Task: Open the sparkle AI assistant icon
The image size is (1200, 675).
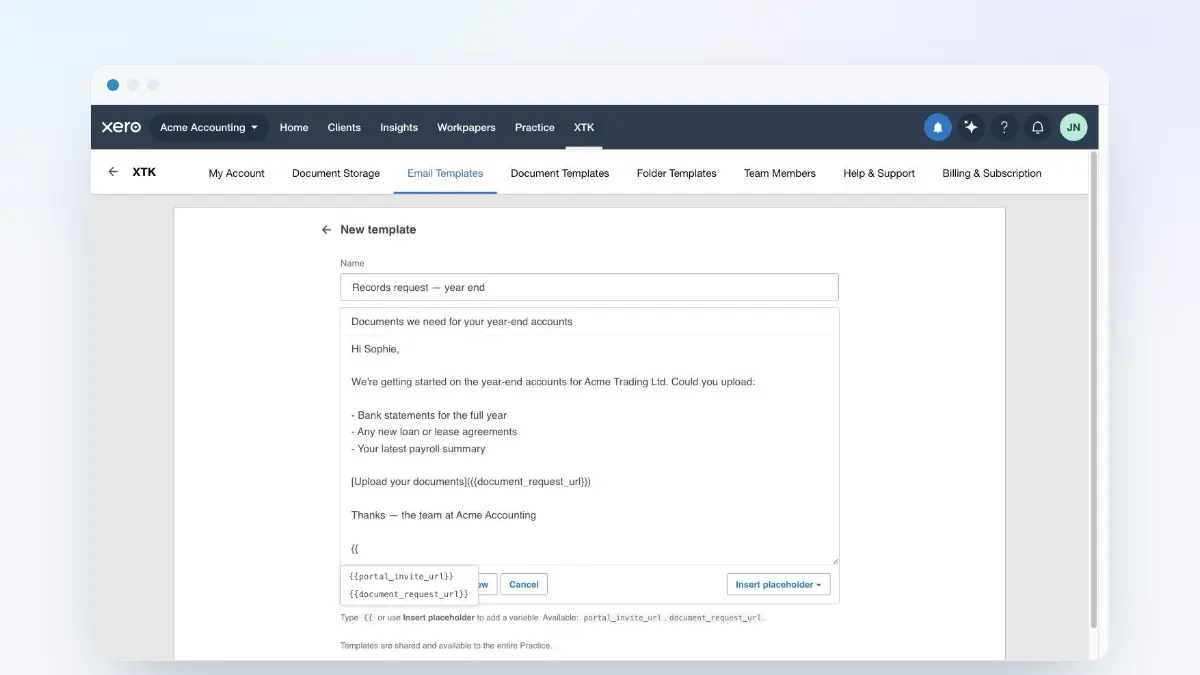Action: click(971, 127)
